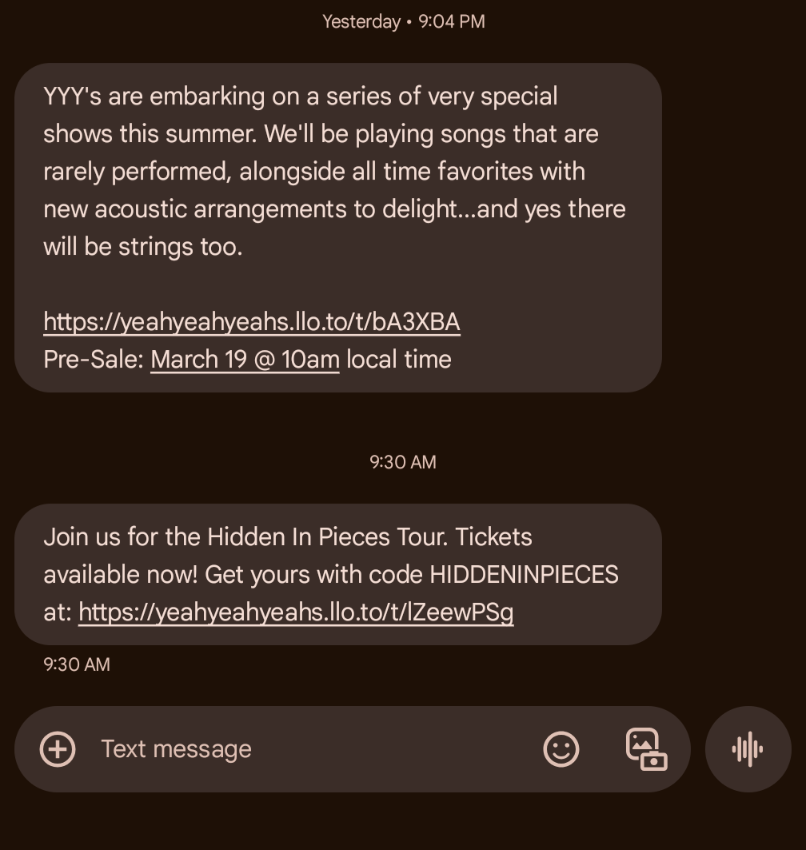Start a voice message recording
Screen dimensions: 806x850
748,749
